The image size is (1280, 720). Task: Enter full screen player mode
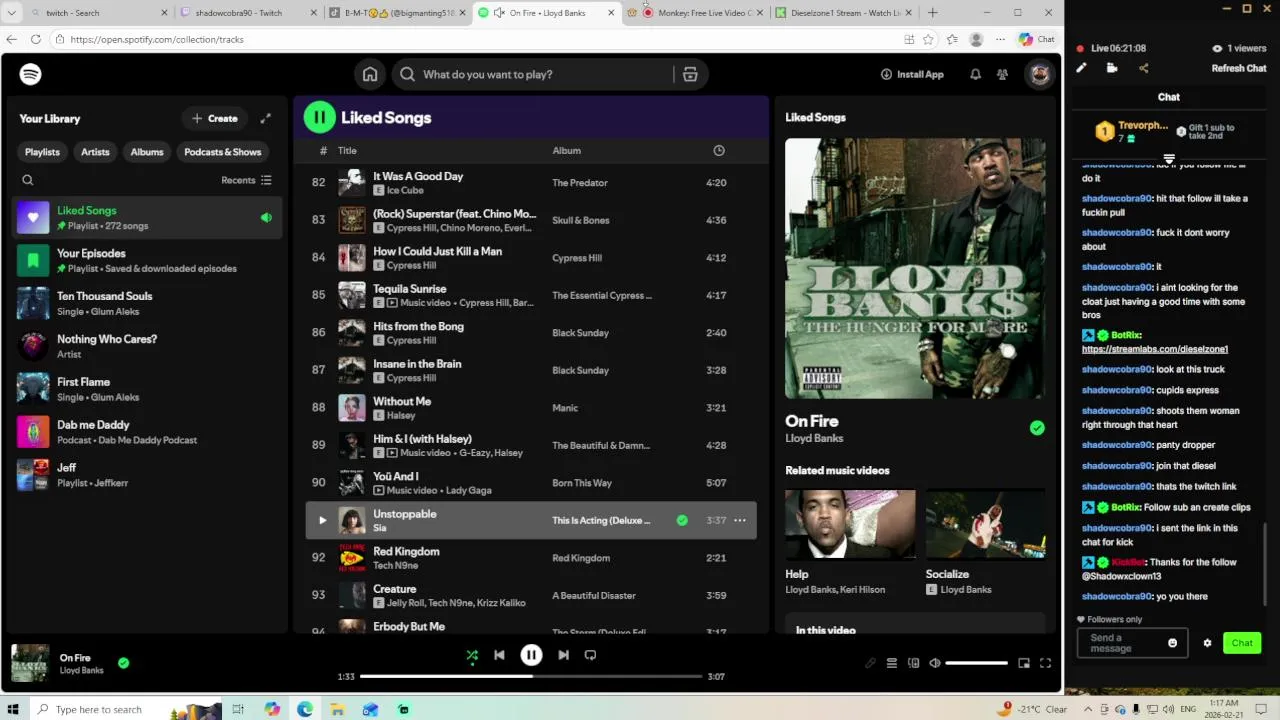[x=1045, y=663]
